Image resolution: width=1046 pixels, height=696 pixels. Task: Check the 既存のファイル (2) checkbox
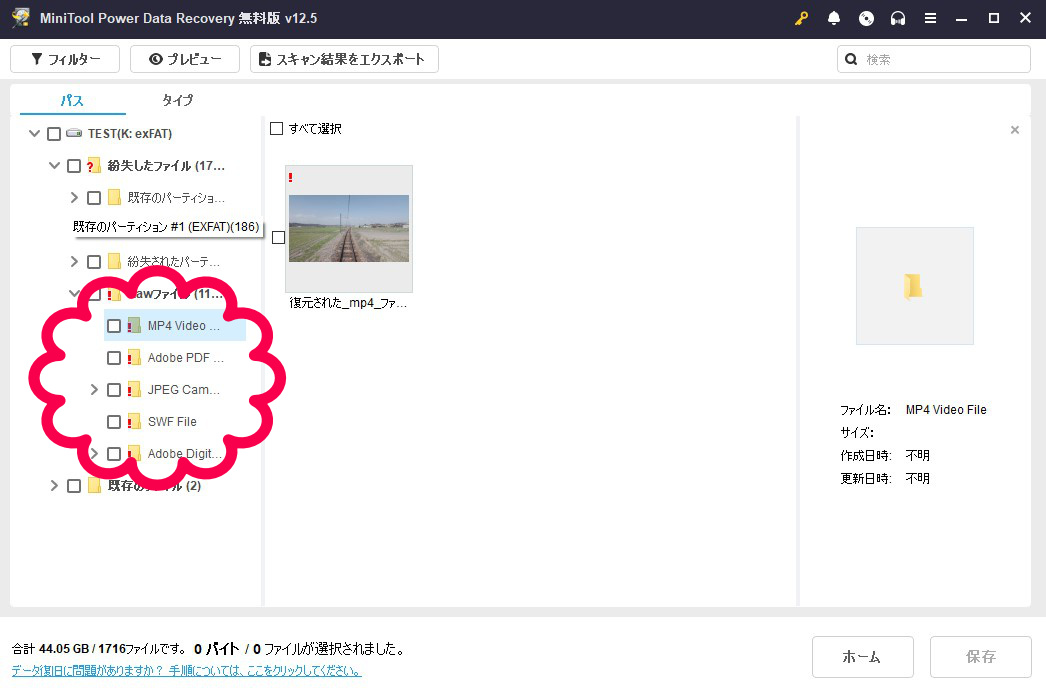click(74, 486)
